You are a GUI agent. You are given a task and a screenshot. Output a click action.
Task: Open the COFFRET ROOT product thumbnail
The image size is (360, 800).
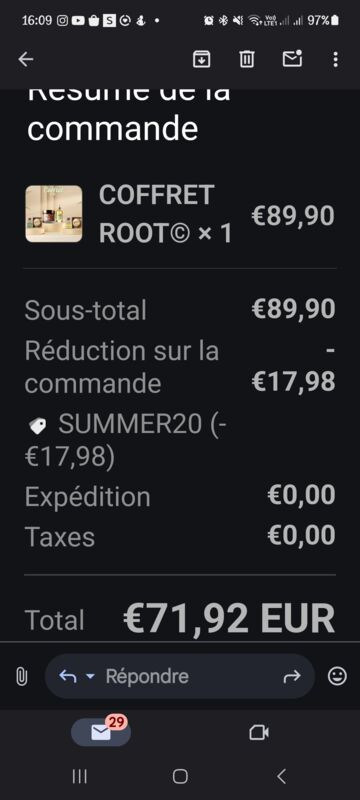coord(54,214)
